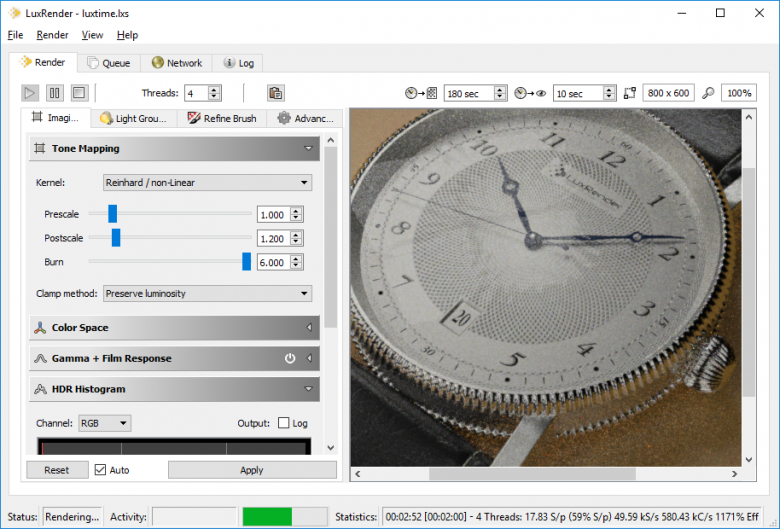Image resolution: width=780 pixels, height=529 pixels.
Task: Click the imaging panel scroll down arrow
Action: point(331,447)
